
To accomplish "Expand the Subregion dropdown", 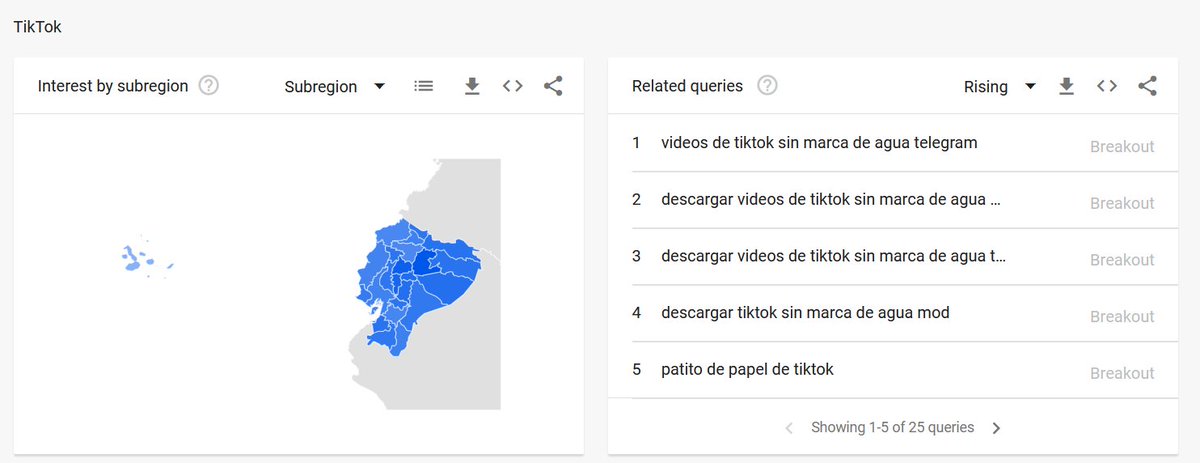I will [335, 87].
